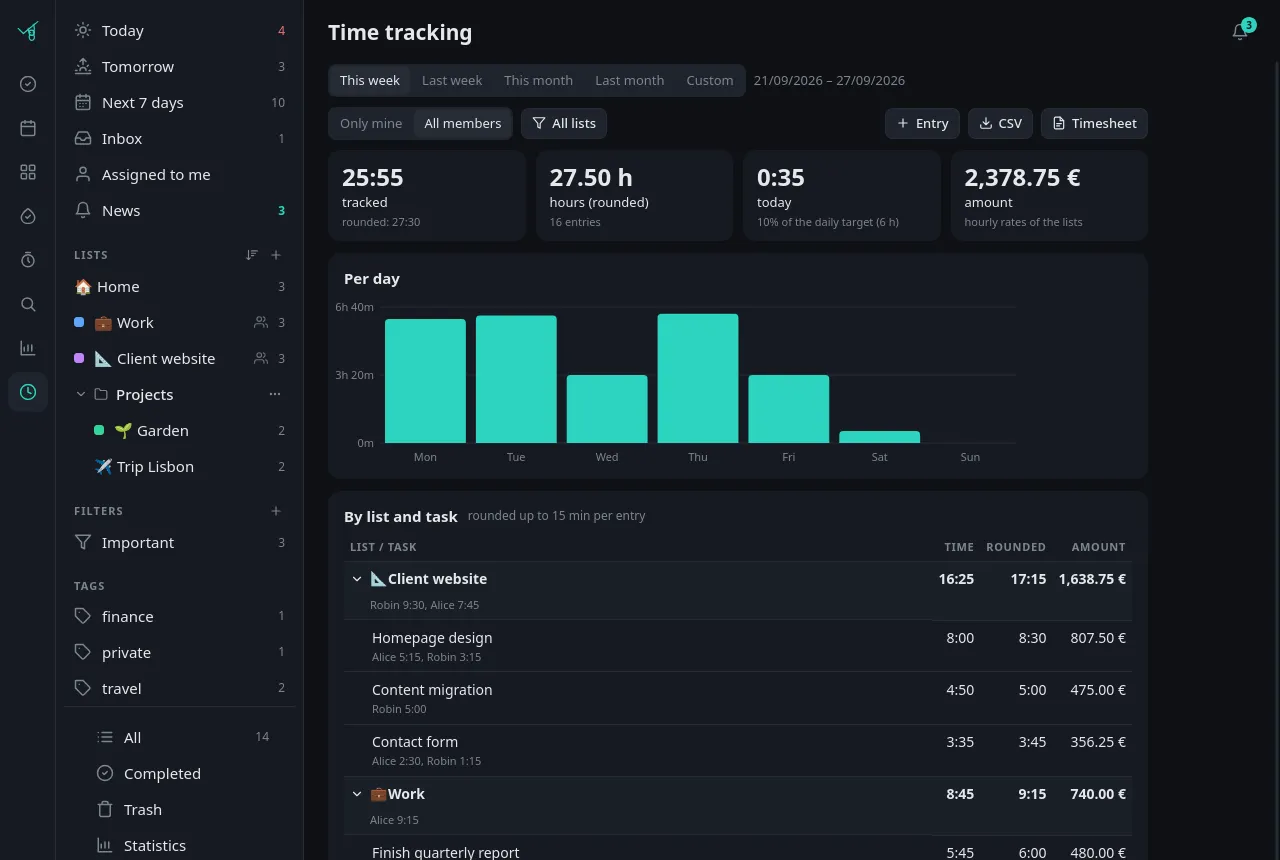Click the shared members icon on Client website
Viewport: 1280px width, 860px height.
tap(261, 358)
